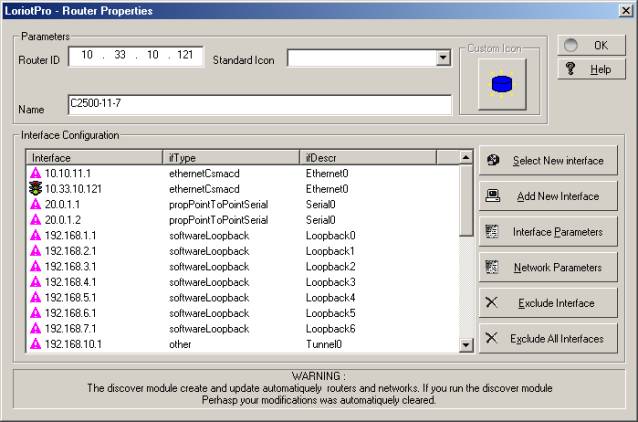Click the ifDescr column header
Screen dimensions: 638x422
point(378,157)
